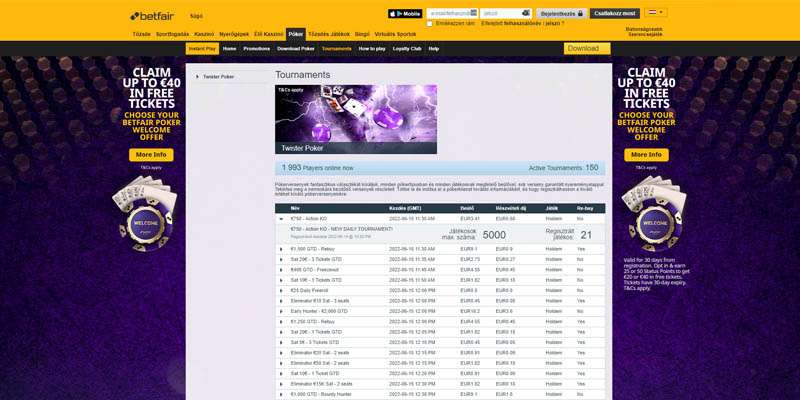This screenshot has height=400, width=800.
Task: Expand the Early Hunter €2,000 GTD row
Action: click(x=281, y=311)
